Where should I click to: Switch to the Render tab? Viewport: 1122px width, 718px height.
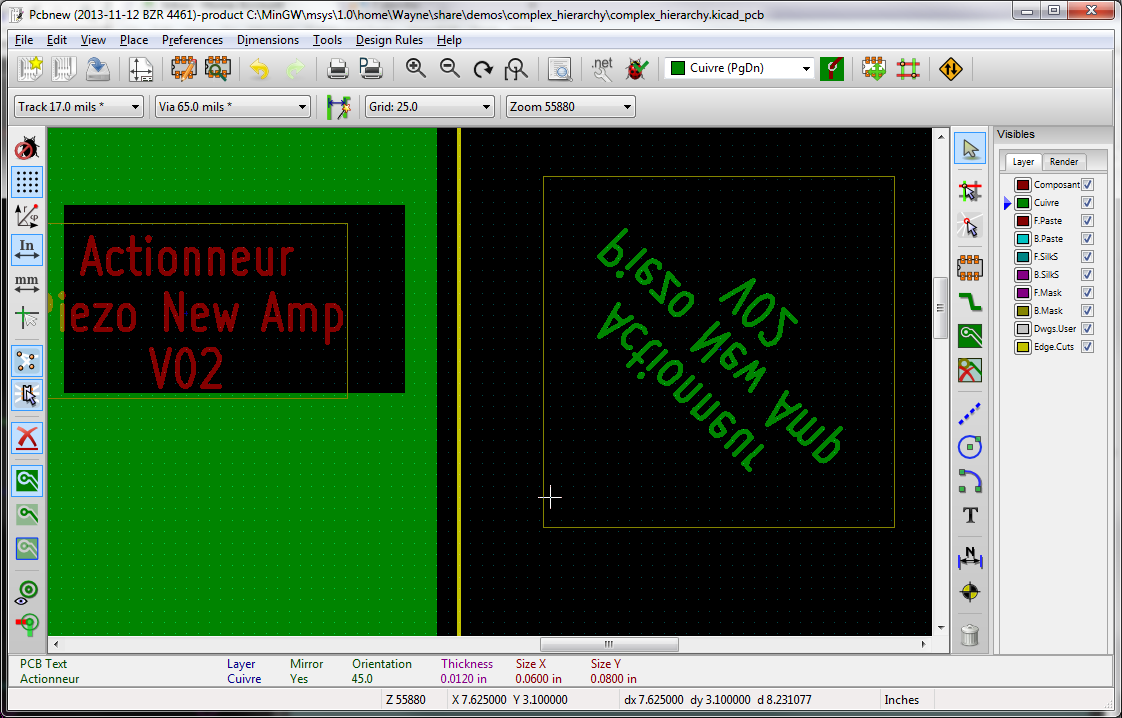pos(1064,162)
